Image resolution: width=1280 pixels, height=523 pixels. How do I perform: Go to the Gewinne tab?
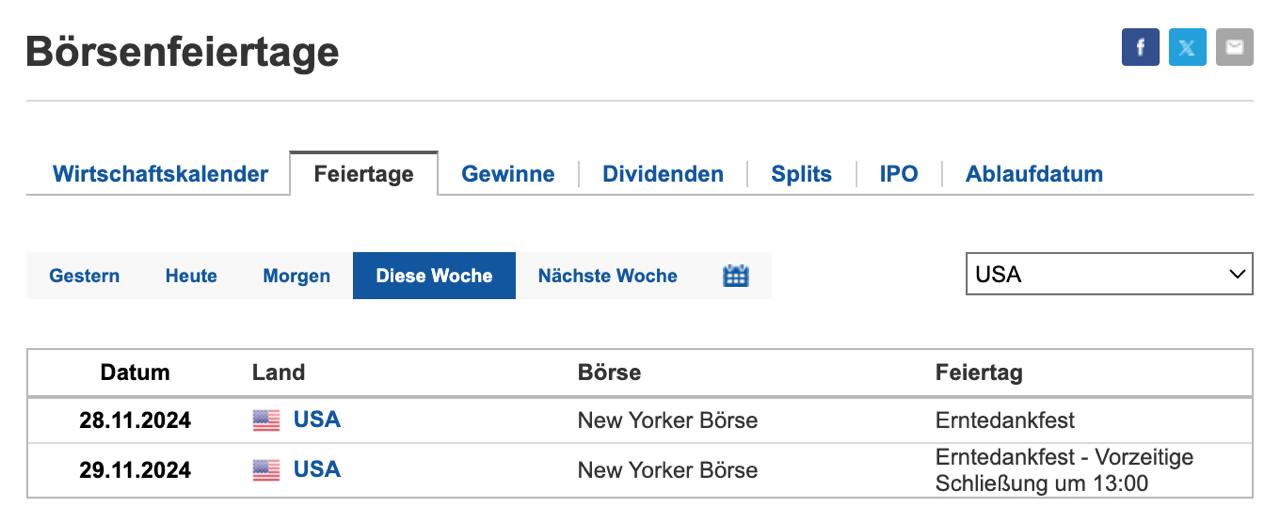point(508,174)
